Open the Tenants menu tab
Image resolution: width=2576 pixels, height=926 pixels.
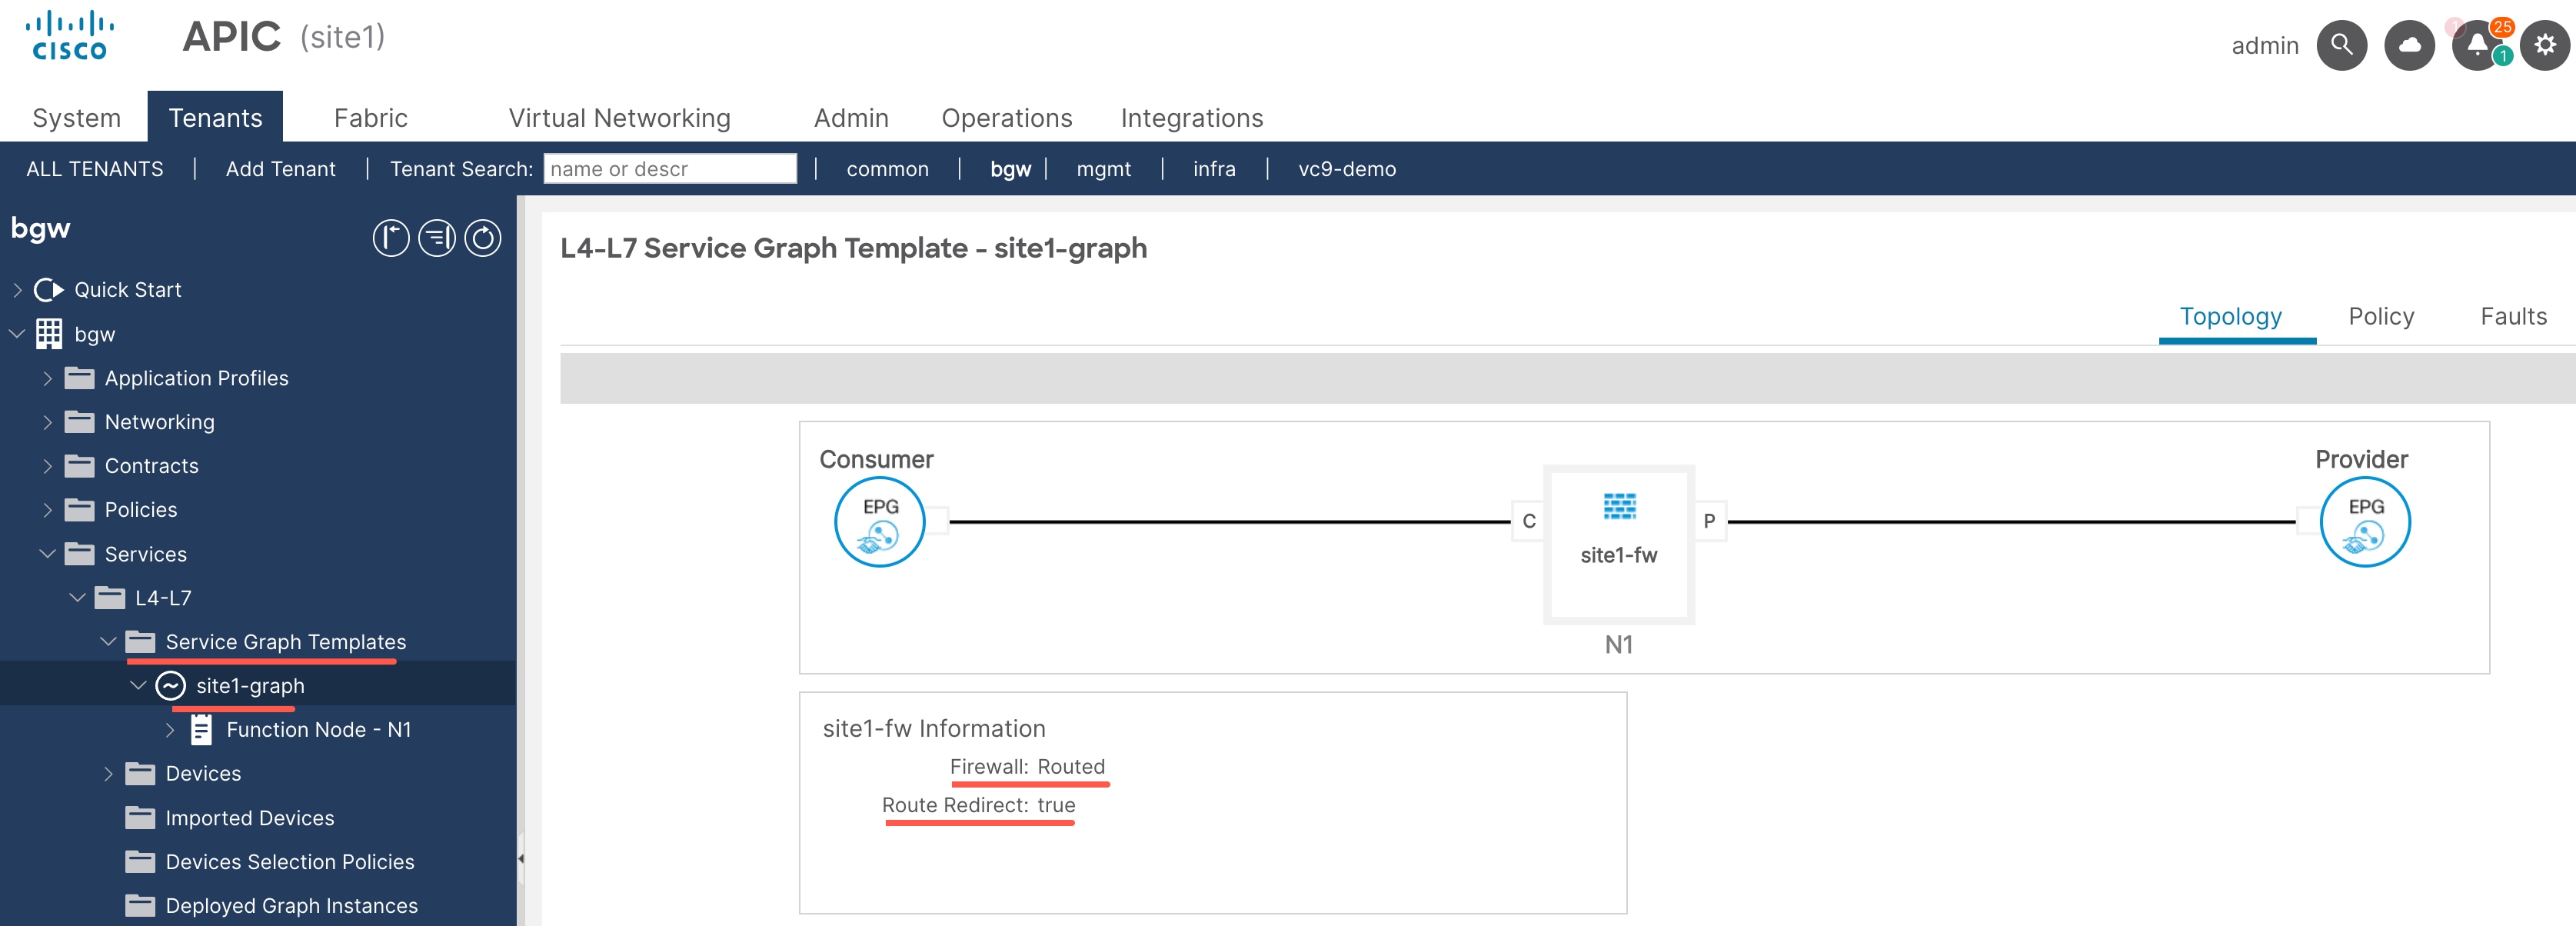pos(215,118)
